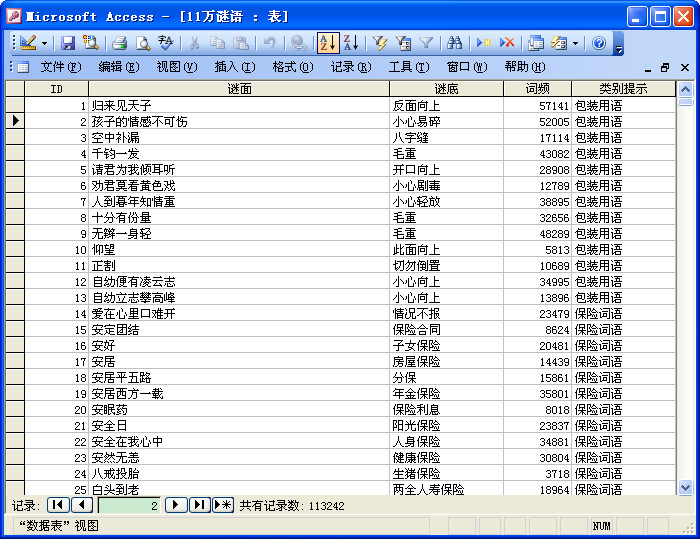Open the 帮助(H) menu
The height and width of the screenshot is (539, 700).
[525, 67]
